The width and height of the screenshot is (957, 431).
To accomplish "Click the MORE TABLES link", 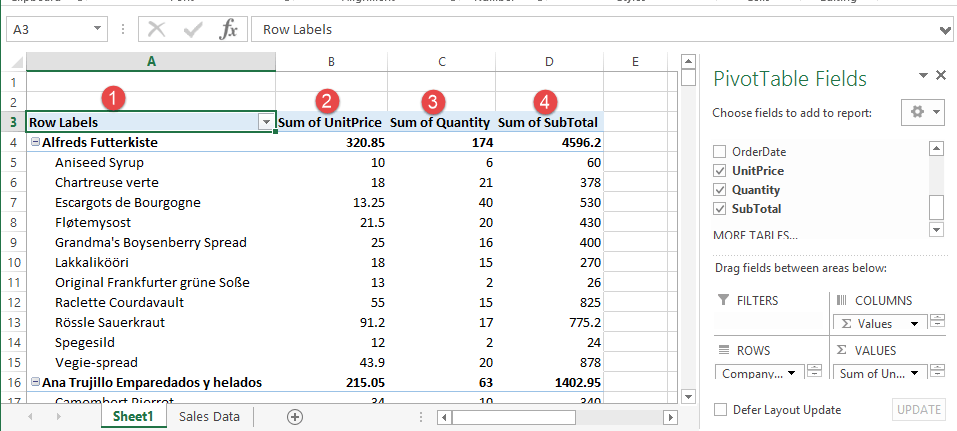I will click(x=755, y=236).
